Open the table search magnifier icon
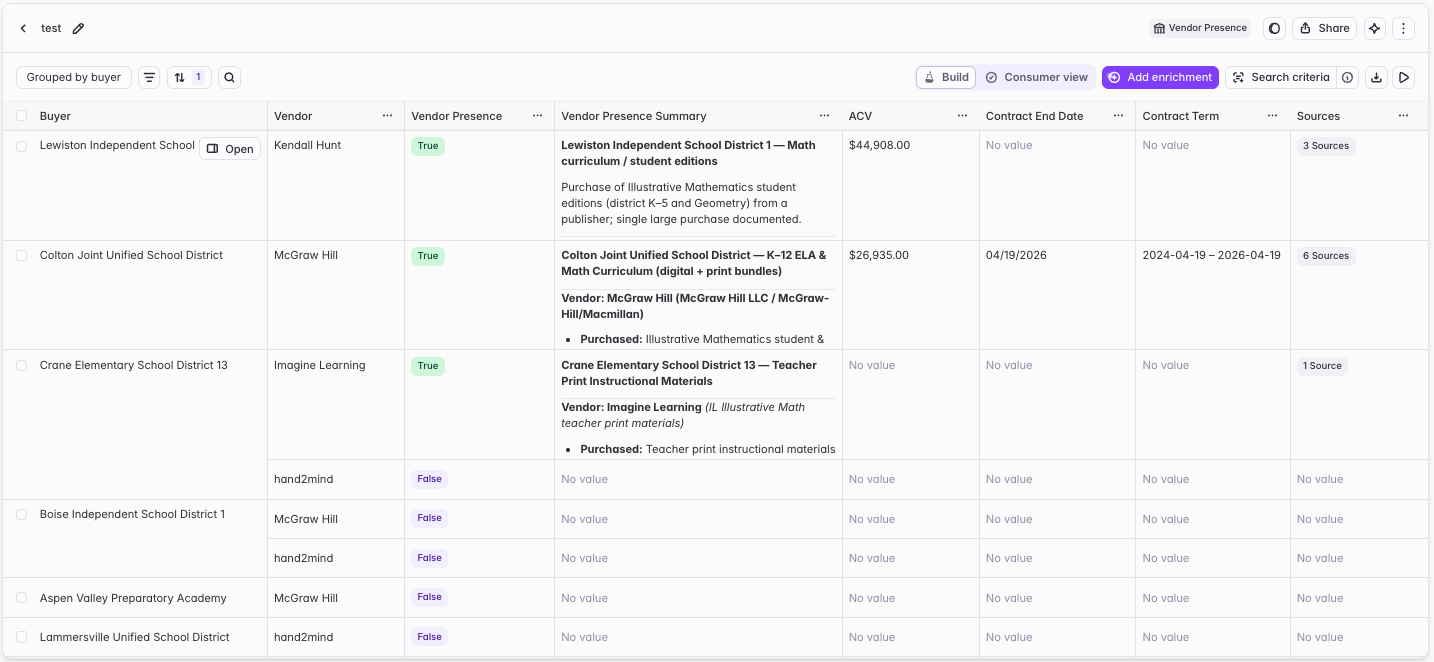 pos(230,77)
